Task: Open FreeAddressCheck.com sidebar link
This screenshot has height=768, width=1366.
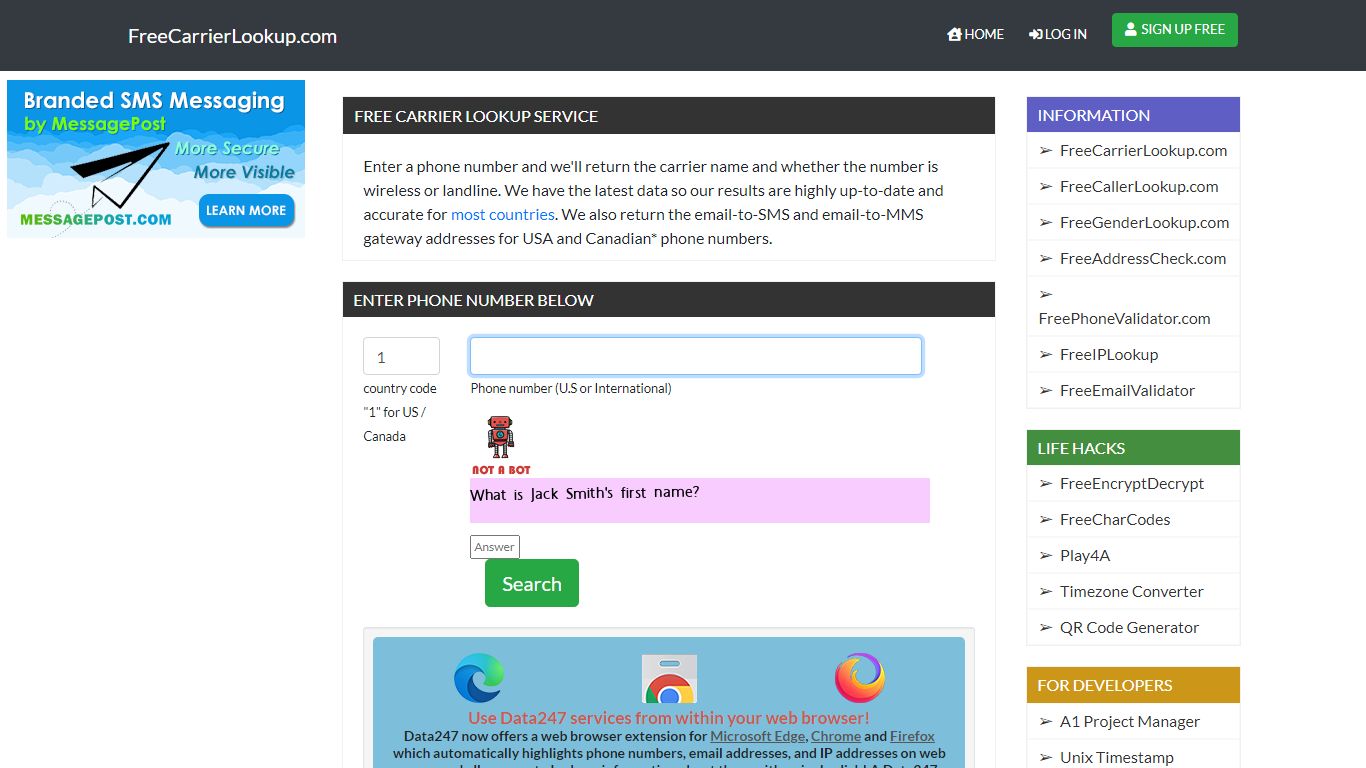Action: pyautogui.click(x=1143, y=259)
